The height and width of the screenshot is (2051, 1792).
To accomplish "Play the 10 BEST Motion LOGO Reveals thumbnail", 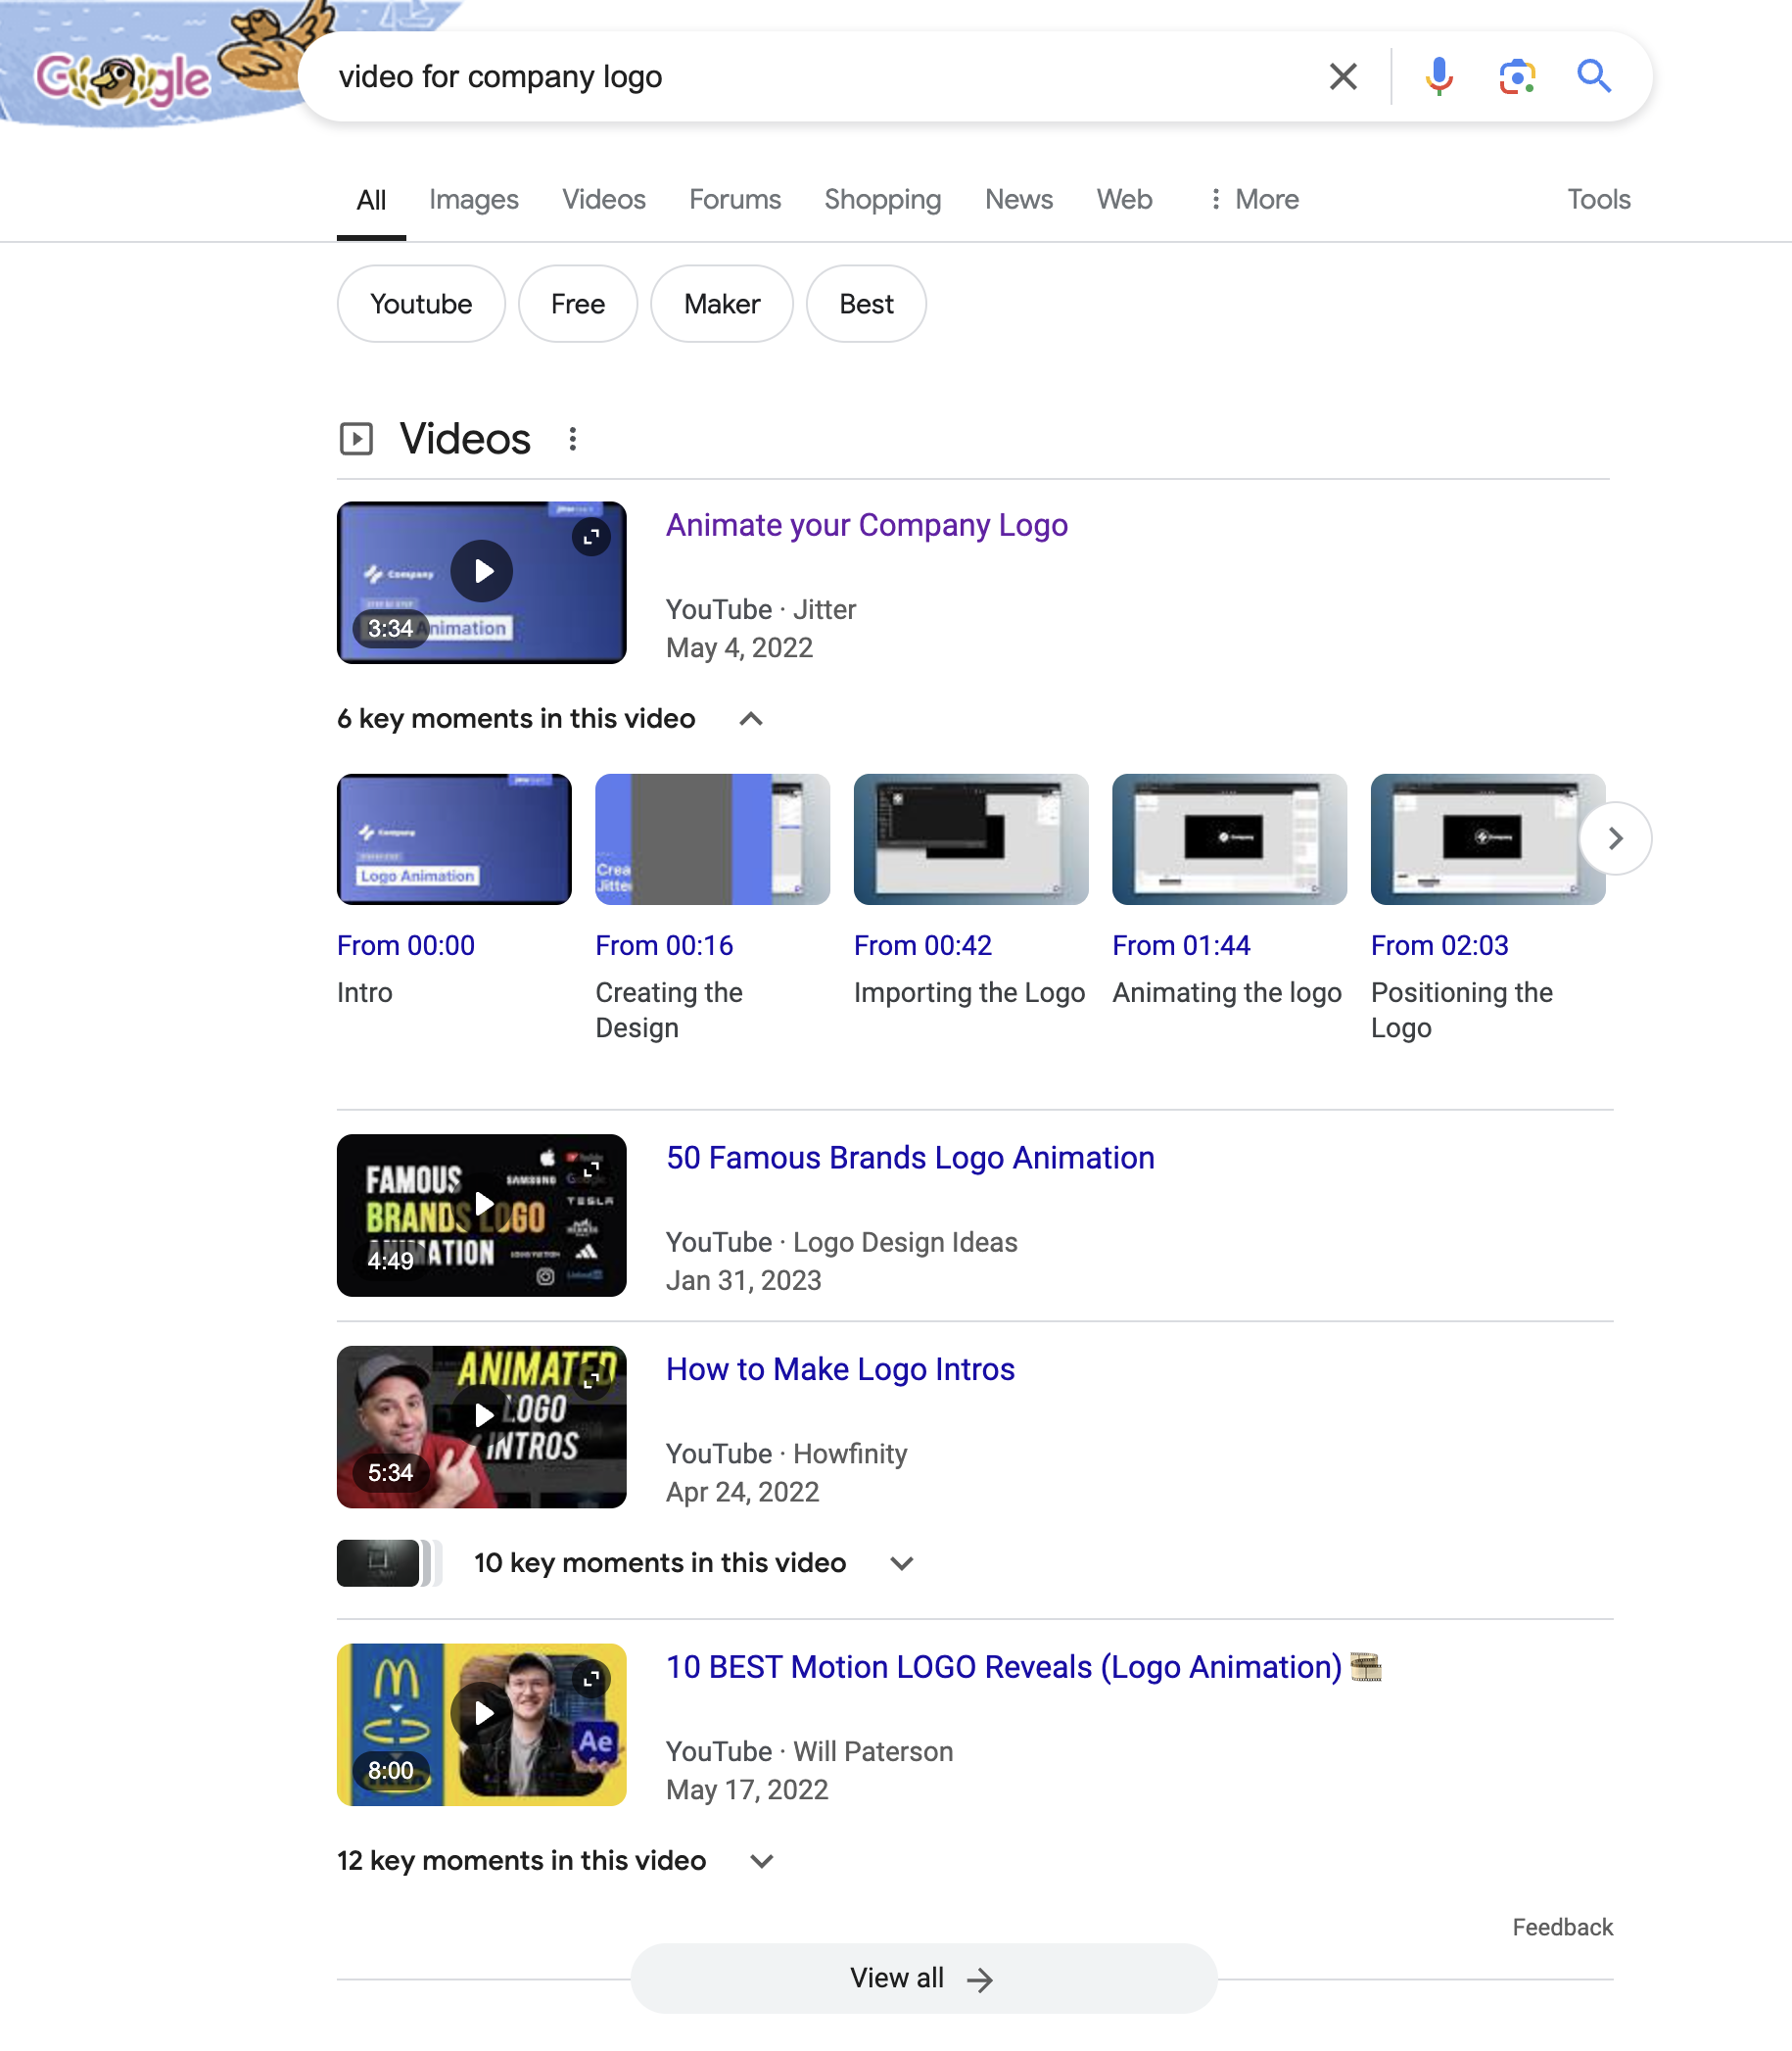I will [482, 1725].
